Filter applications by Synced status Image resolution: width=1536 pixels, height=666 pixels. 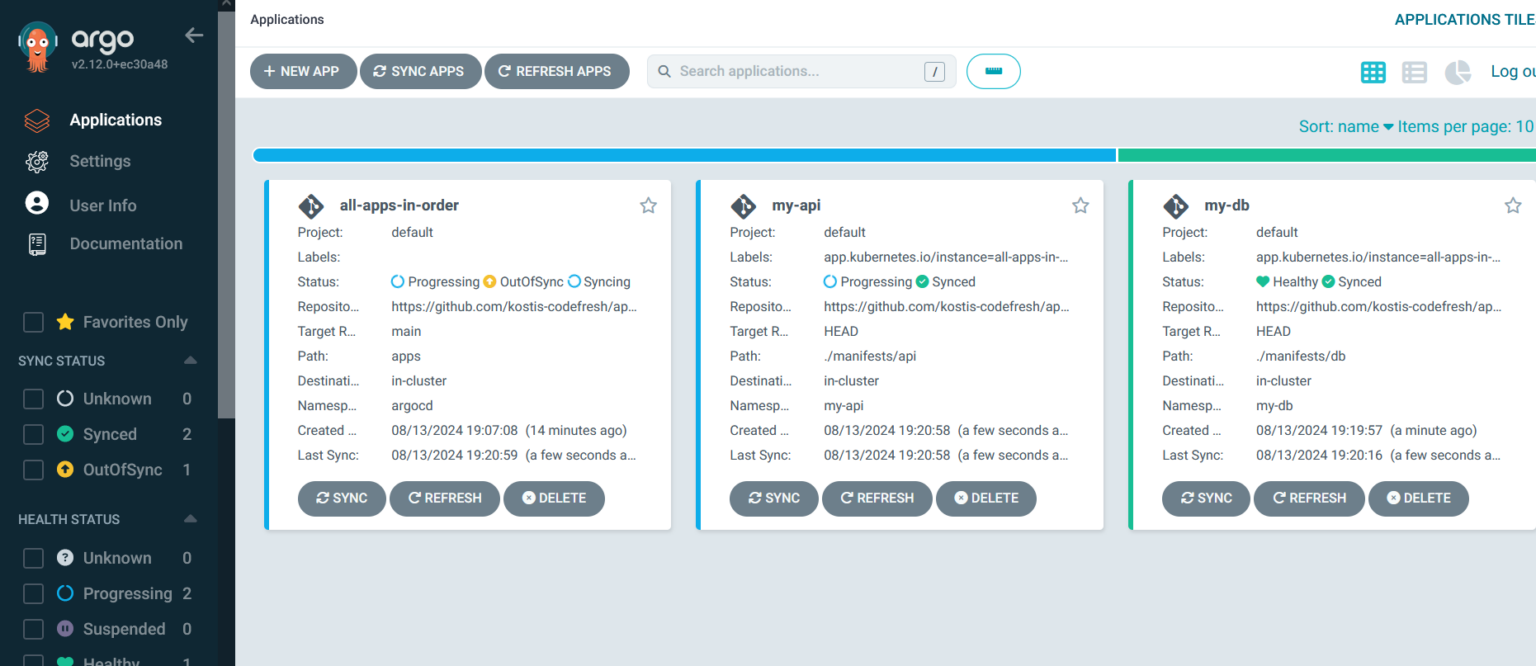(33, 434)
